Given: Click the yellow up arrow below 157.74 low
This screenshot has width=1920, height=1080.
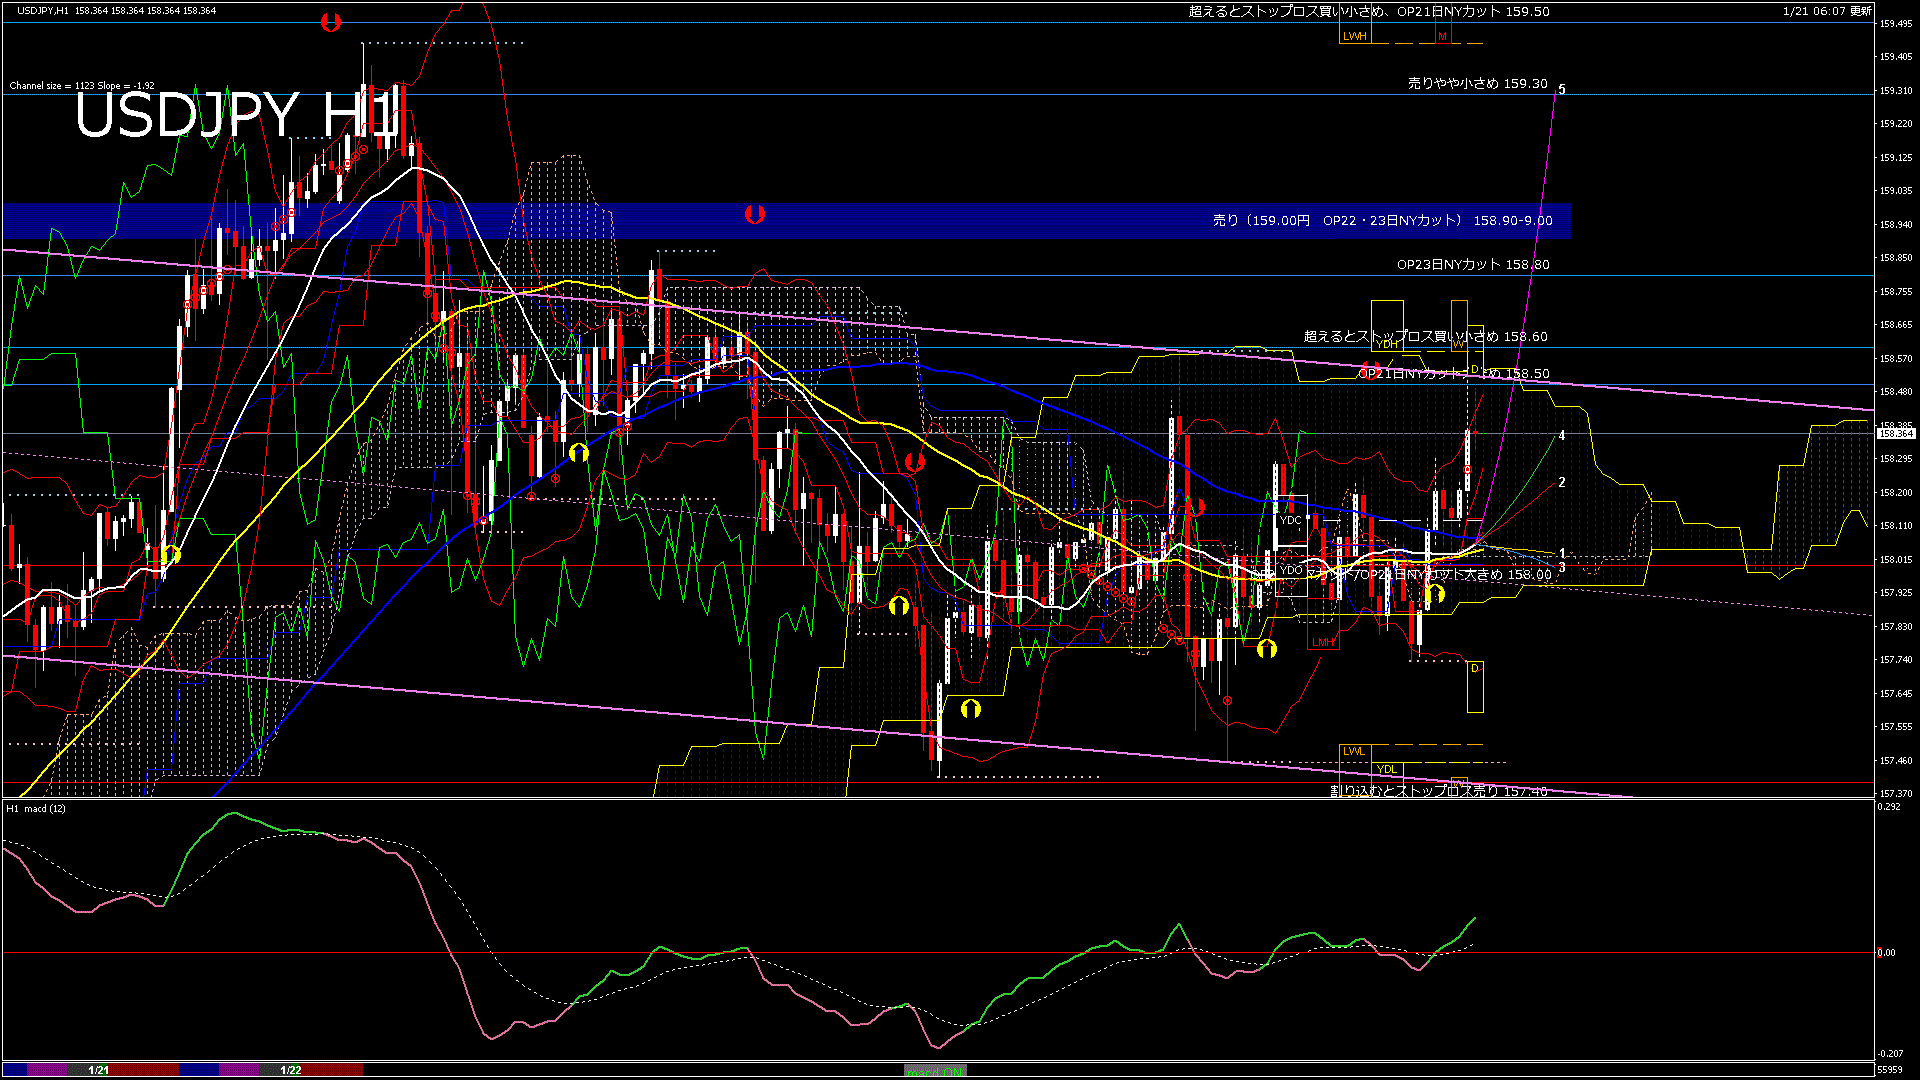Looking at the screenshot, I should 970,709.
